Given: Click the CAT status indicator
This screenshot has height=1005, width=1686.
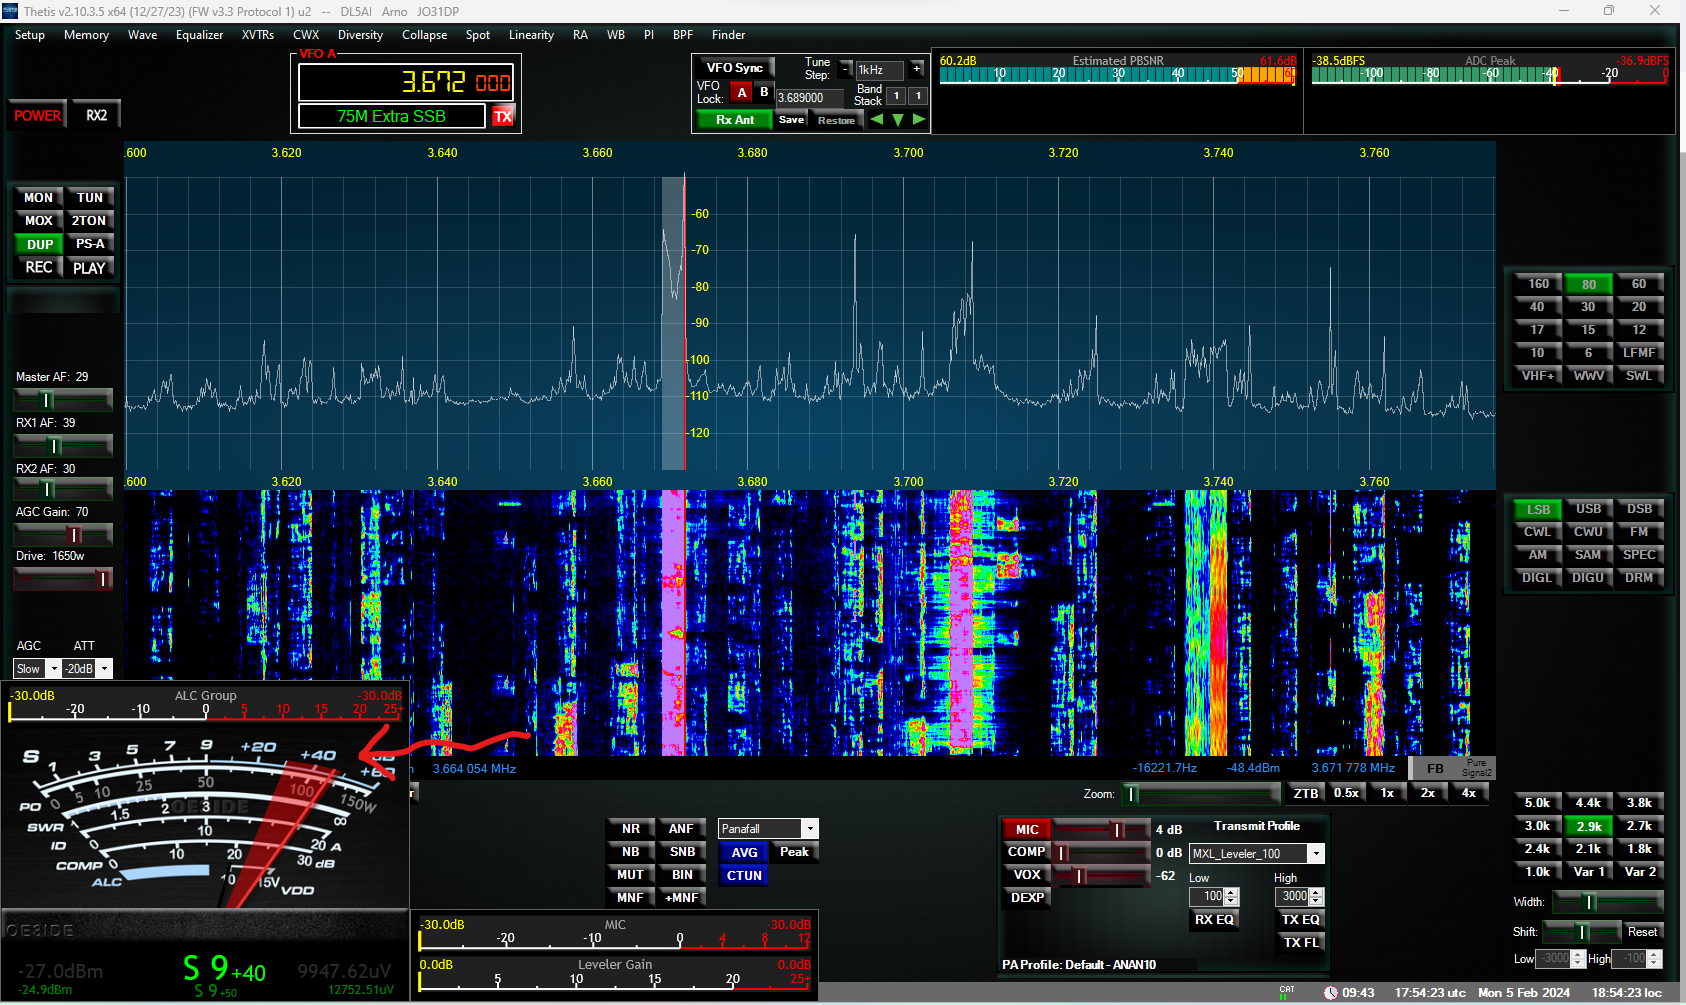Looking at the screenshot, I should (1286, 992).
